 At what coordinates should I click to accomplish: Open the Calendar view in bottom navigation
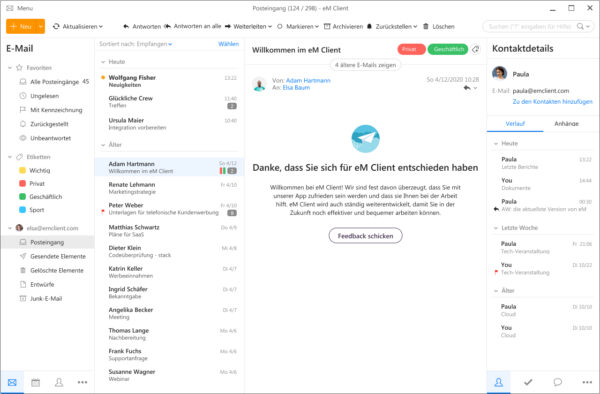(x=36, y=382)
